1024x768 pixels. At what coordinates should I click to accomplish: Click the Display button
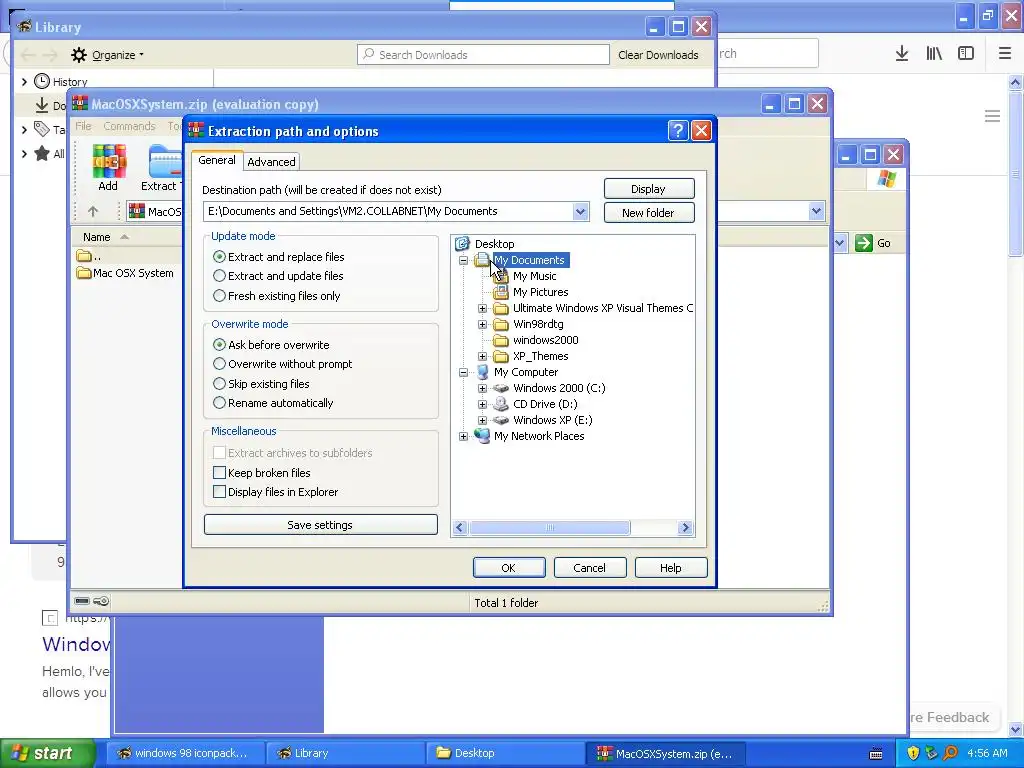(x=648, y=189)
